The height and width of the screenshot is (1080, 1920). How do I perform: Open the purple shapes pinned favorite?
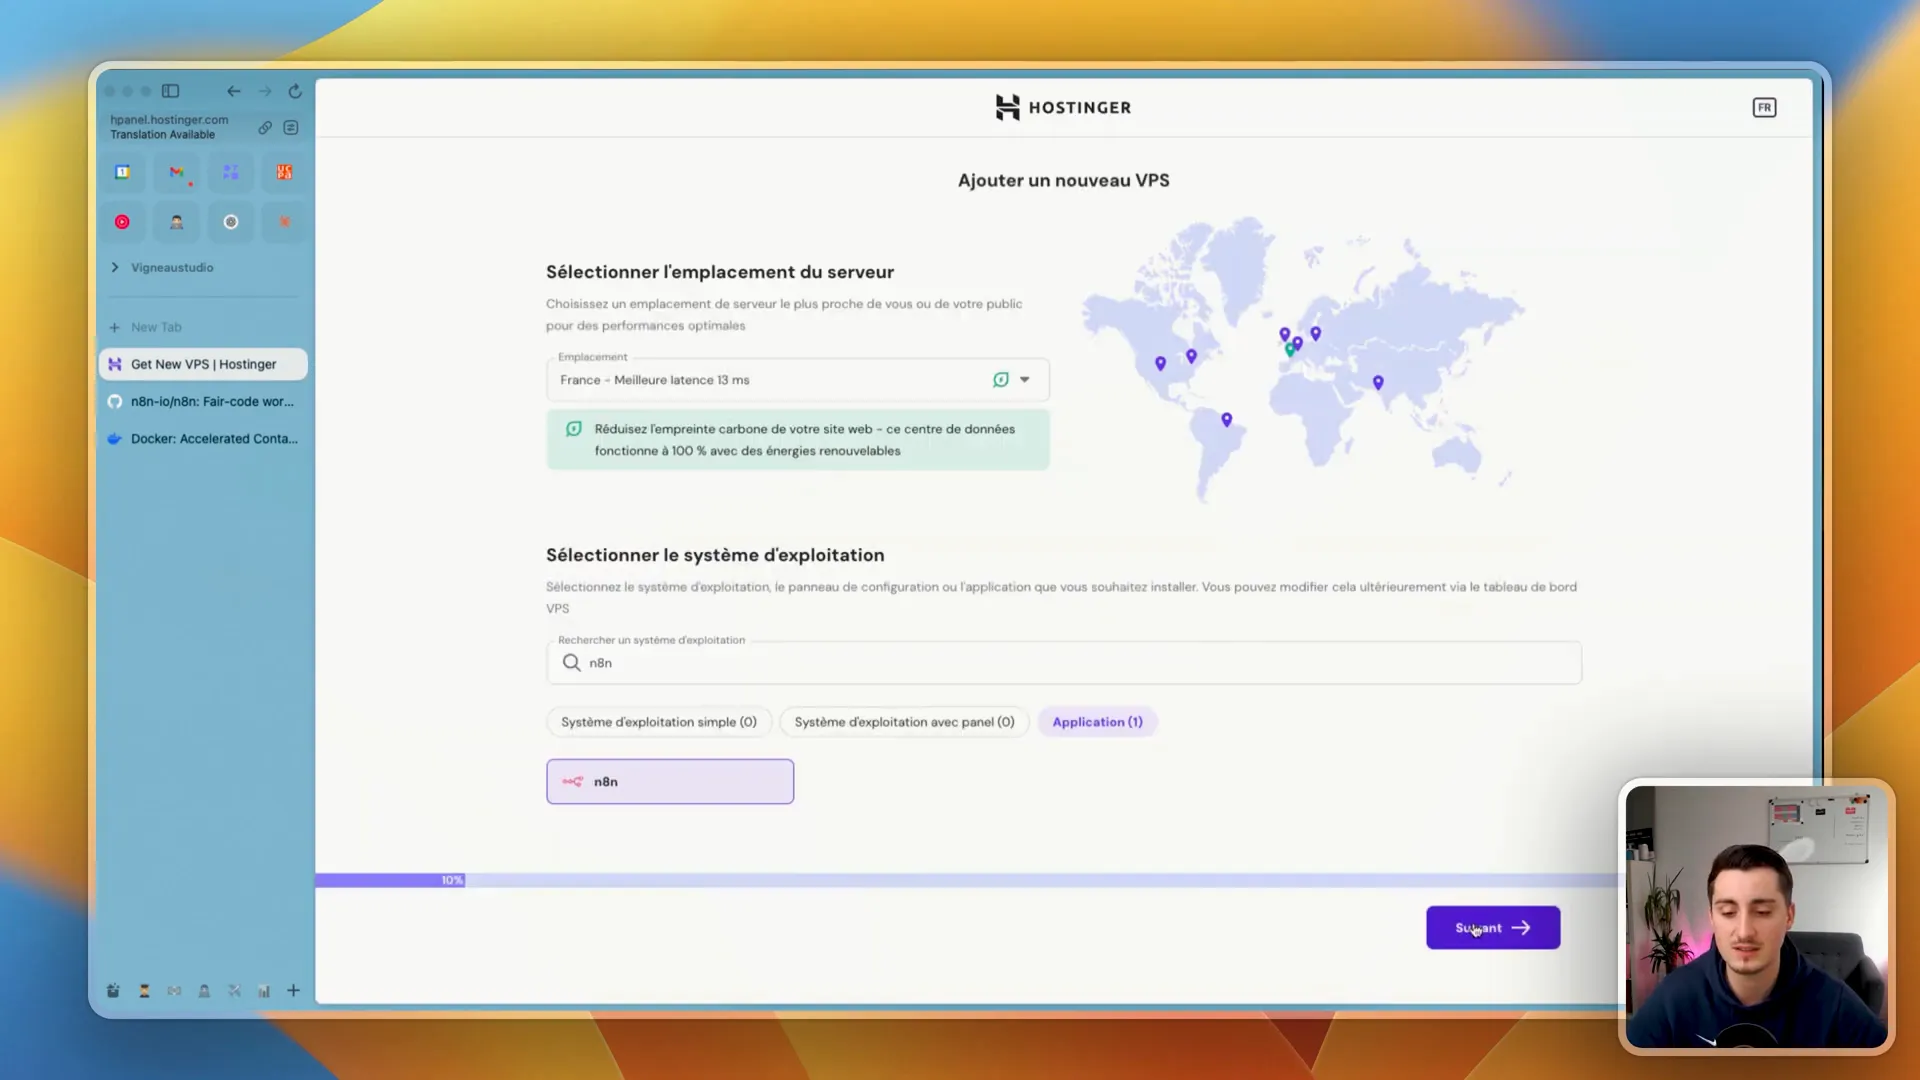pyautogui.click(x=231, y=172)
